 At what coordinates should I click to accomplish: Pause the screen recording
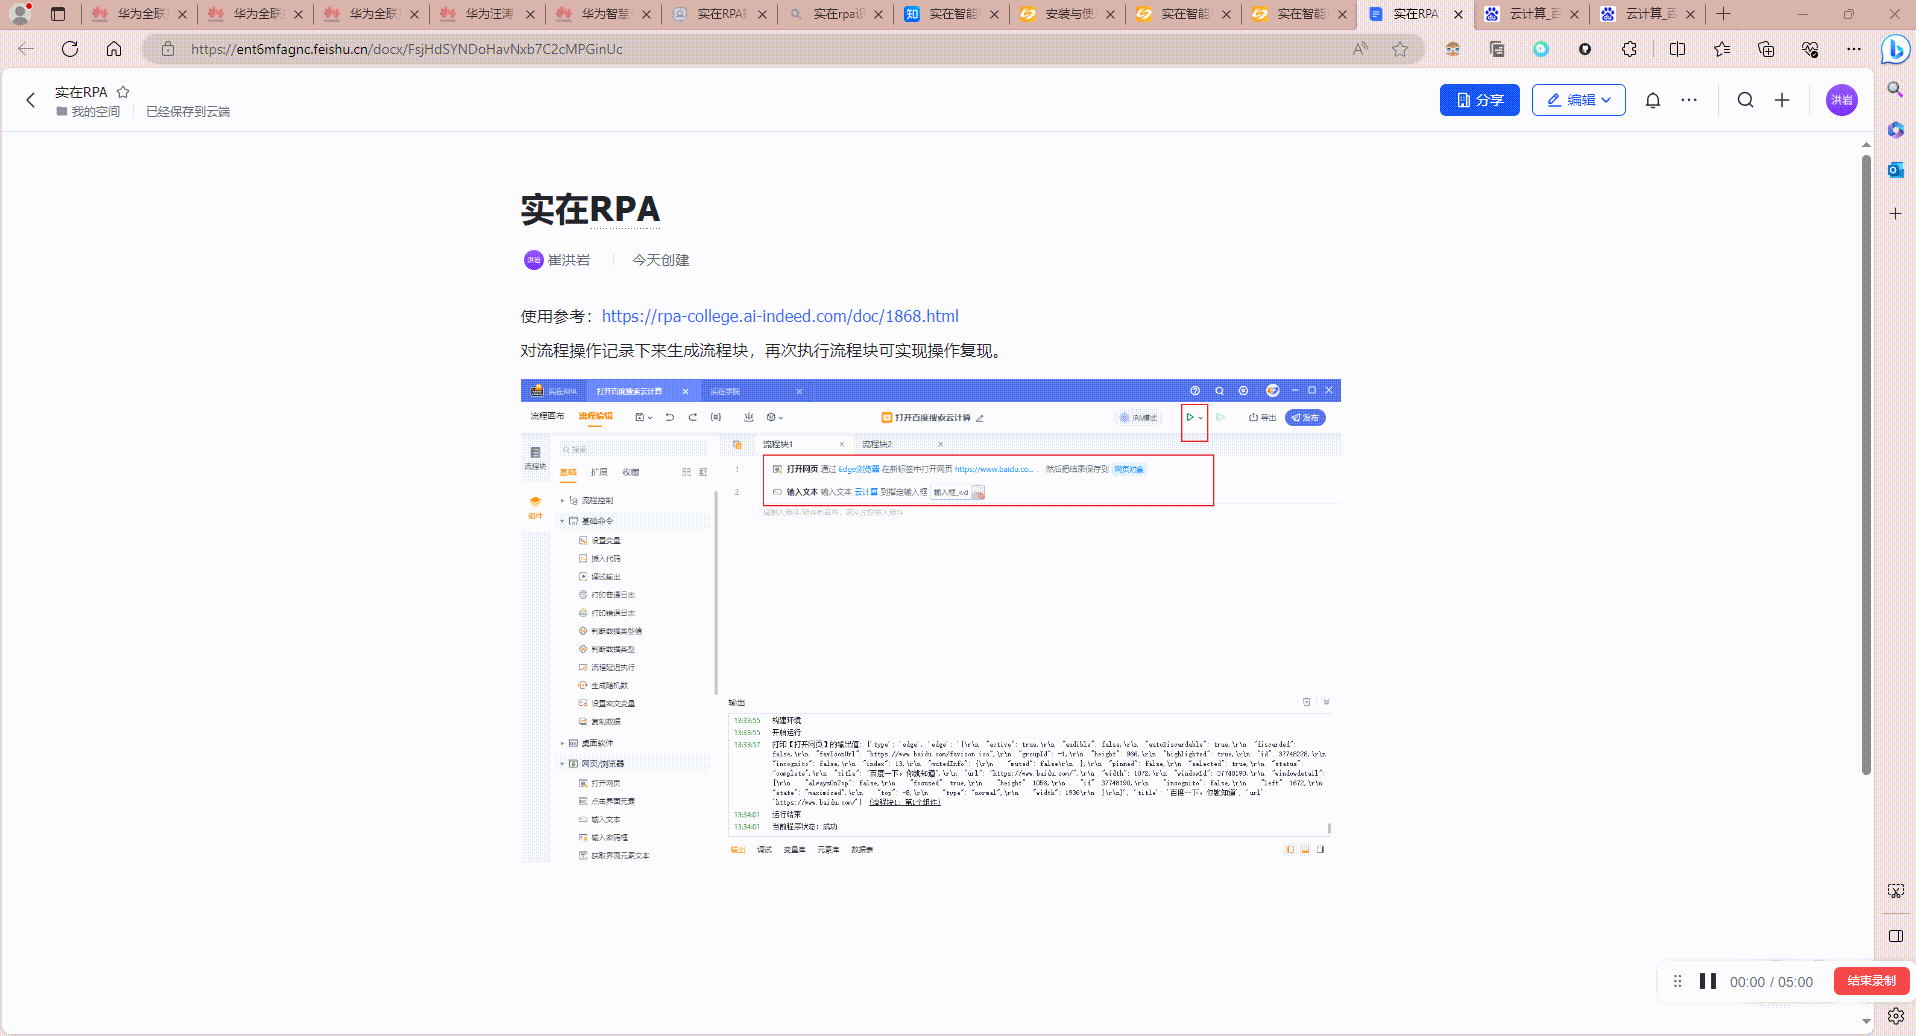(x=1708, y=981)
